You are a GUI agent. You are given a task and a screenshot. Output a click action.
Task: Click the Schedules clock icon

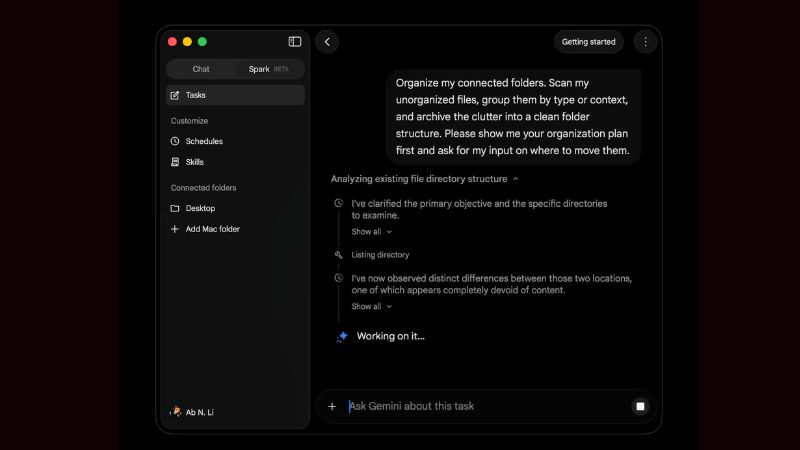pyautogui.click(x=175, y=141)
